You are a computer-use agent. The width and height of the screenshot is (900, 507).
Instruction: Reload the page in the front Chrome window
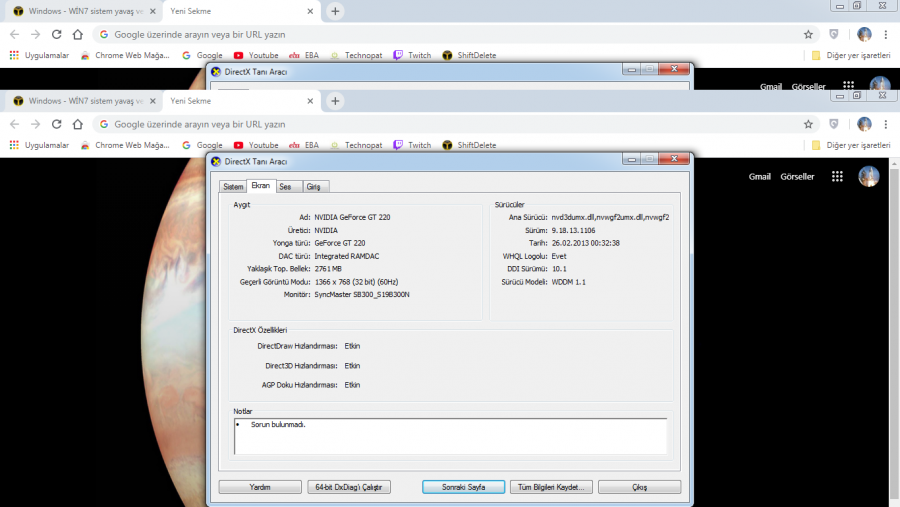pos(56,124)
